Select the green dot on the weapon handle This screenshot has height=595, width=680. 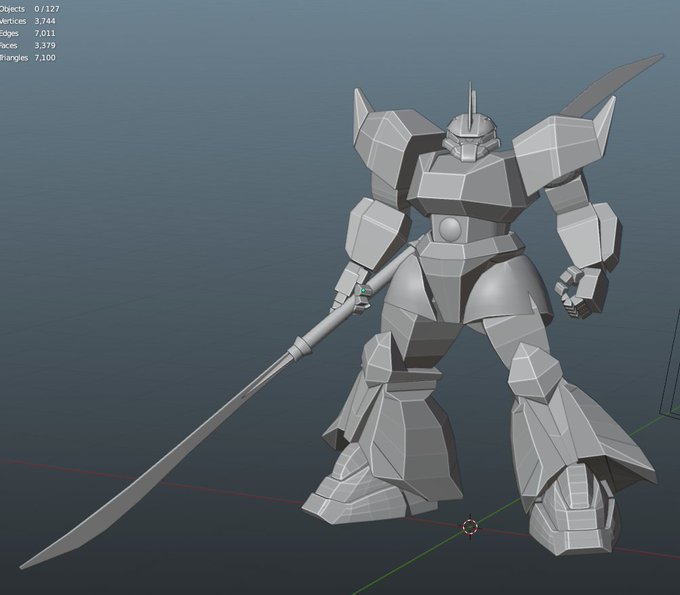click(363, 290)
